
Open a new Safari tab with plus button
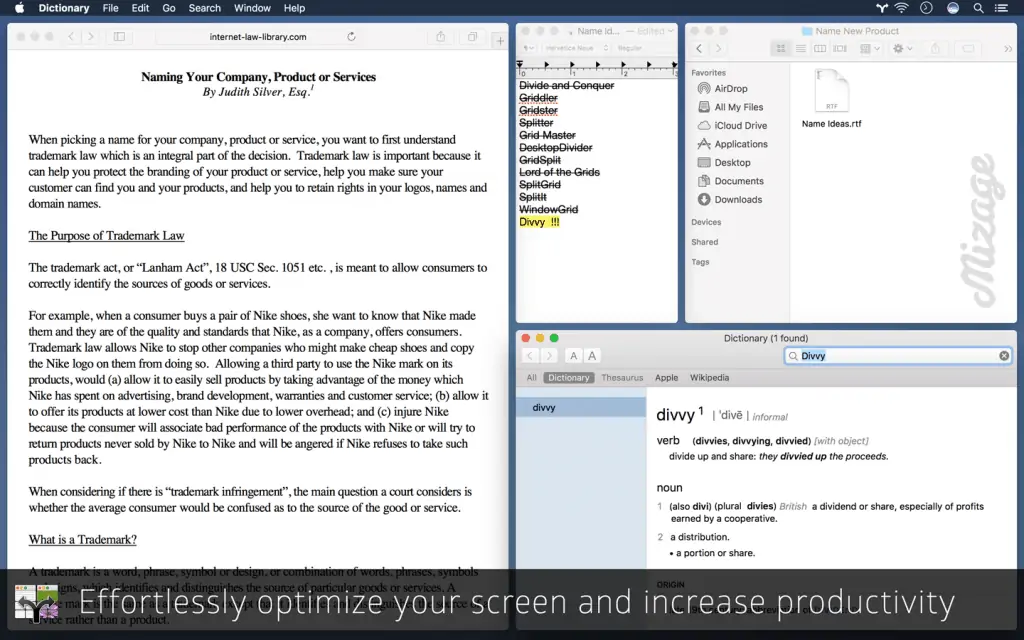[500, 40]
